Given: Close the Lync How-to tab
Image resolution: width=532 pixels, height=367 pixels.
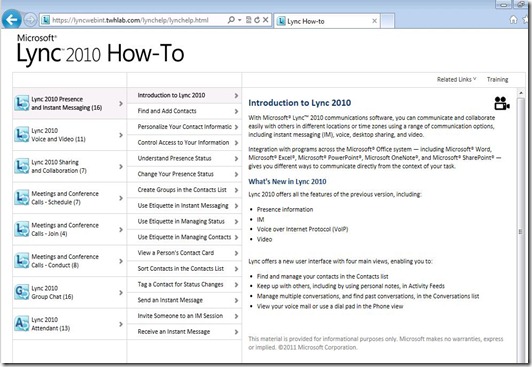Looking at the screenshot, I should coord(375,21).
